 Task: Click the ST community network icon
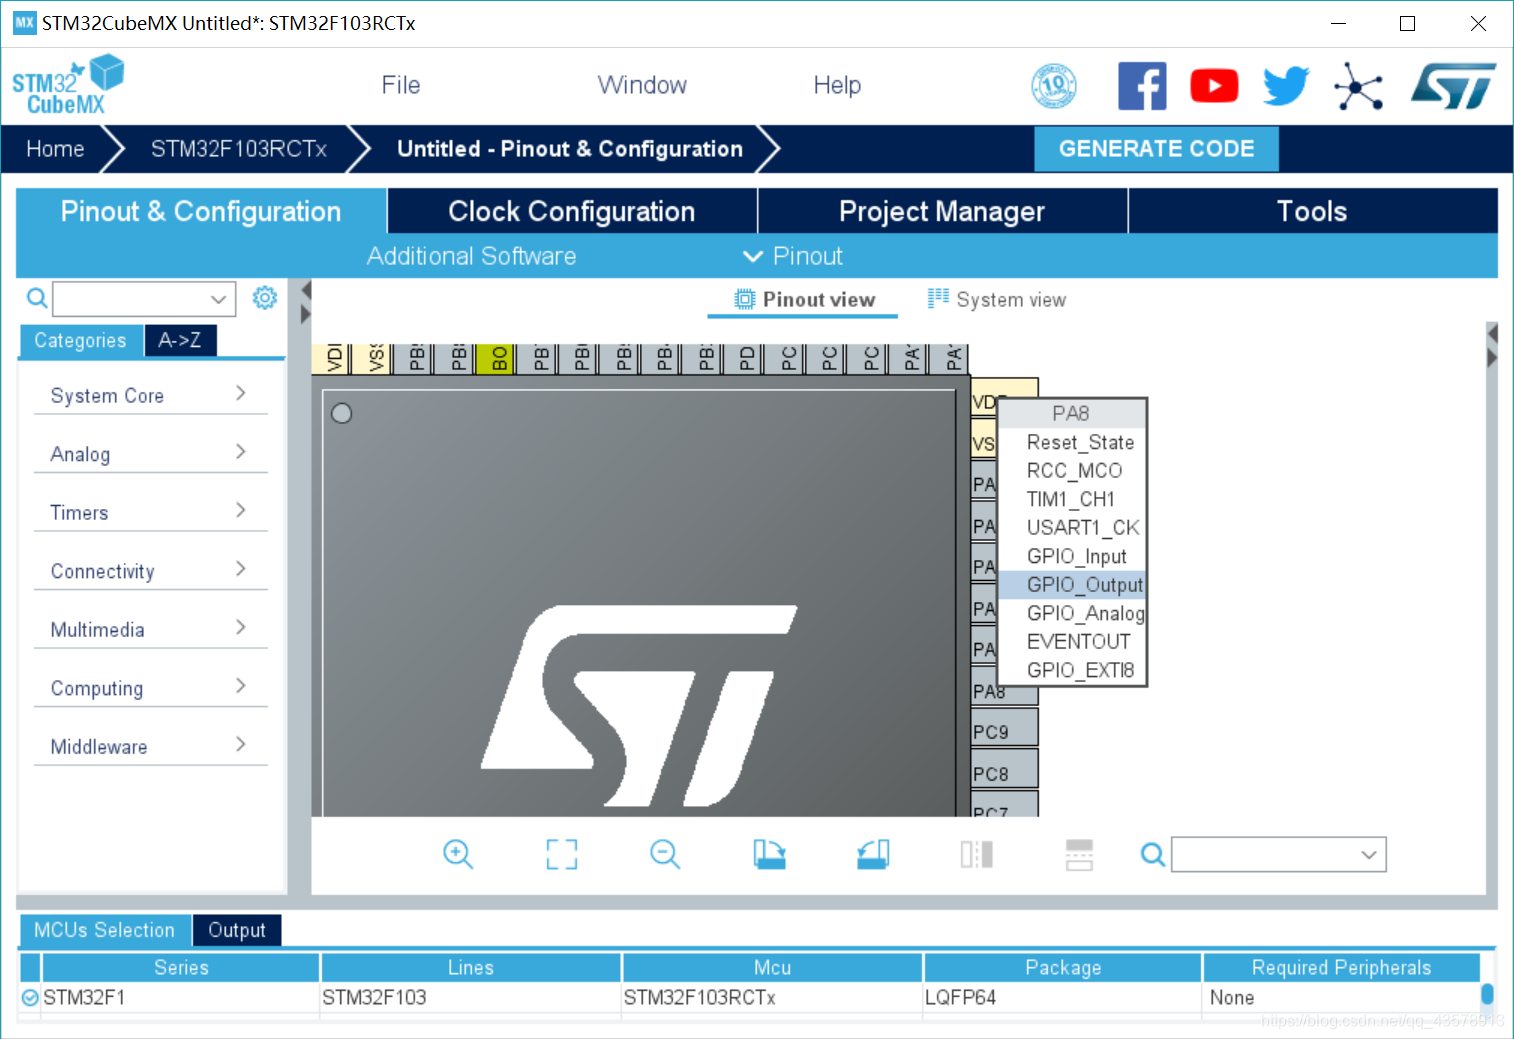point(1358,86)
